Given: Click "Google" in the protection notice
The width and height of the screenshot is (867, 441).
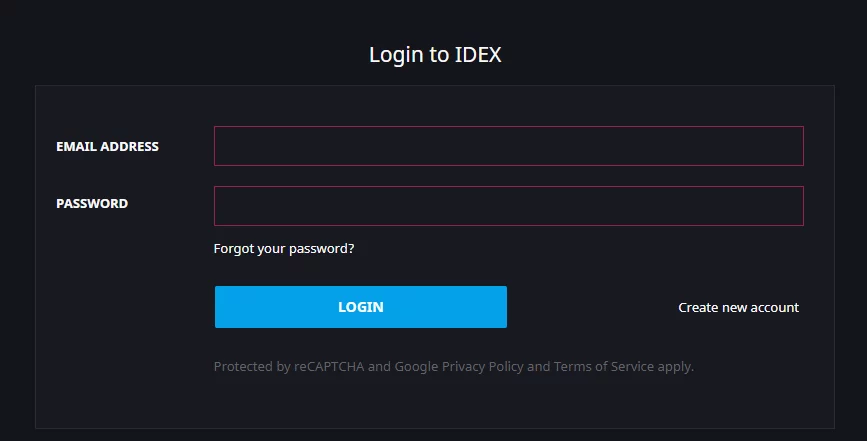Looking at the screenshot, I should click(416, 367).
